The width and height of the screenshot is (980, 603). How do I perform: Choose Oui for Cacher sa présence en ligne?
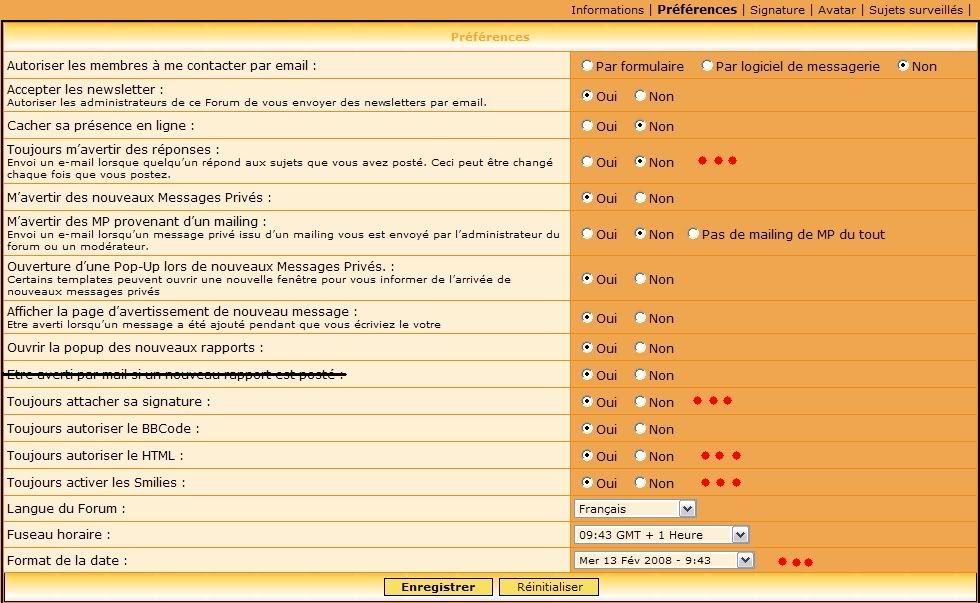coord(587,126)
